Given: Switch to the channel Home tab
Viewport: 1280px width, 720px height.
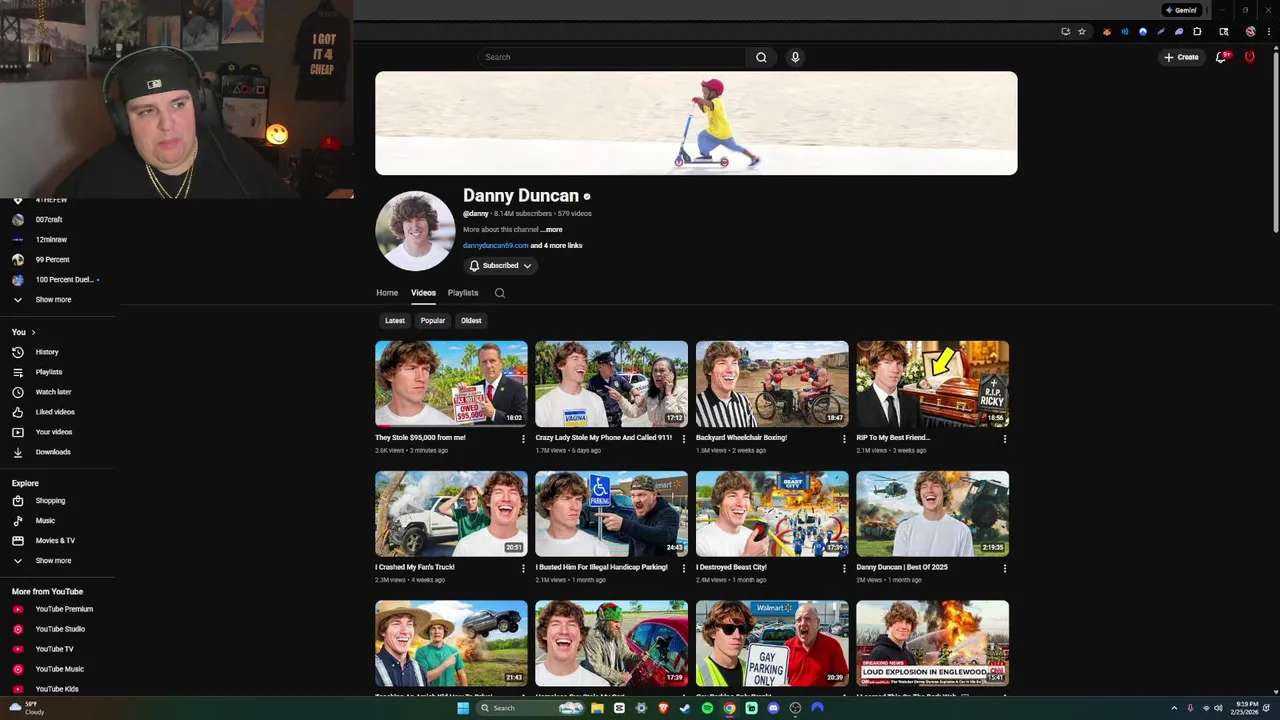Looking at the screenshot, I should [x=387, y=293].
